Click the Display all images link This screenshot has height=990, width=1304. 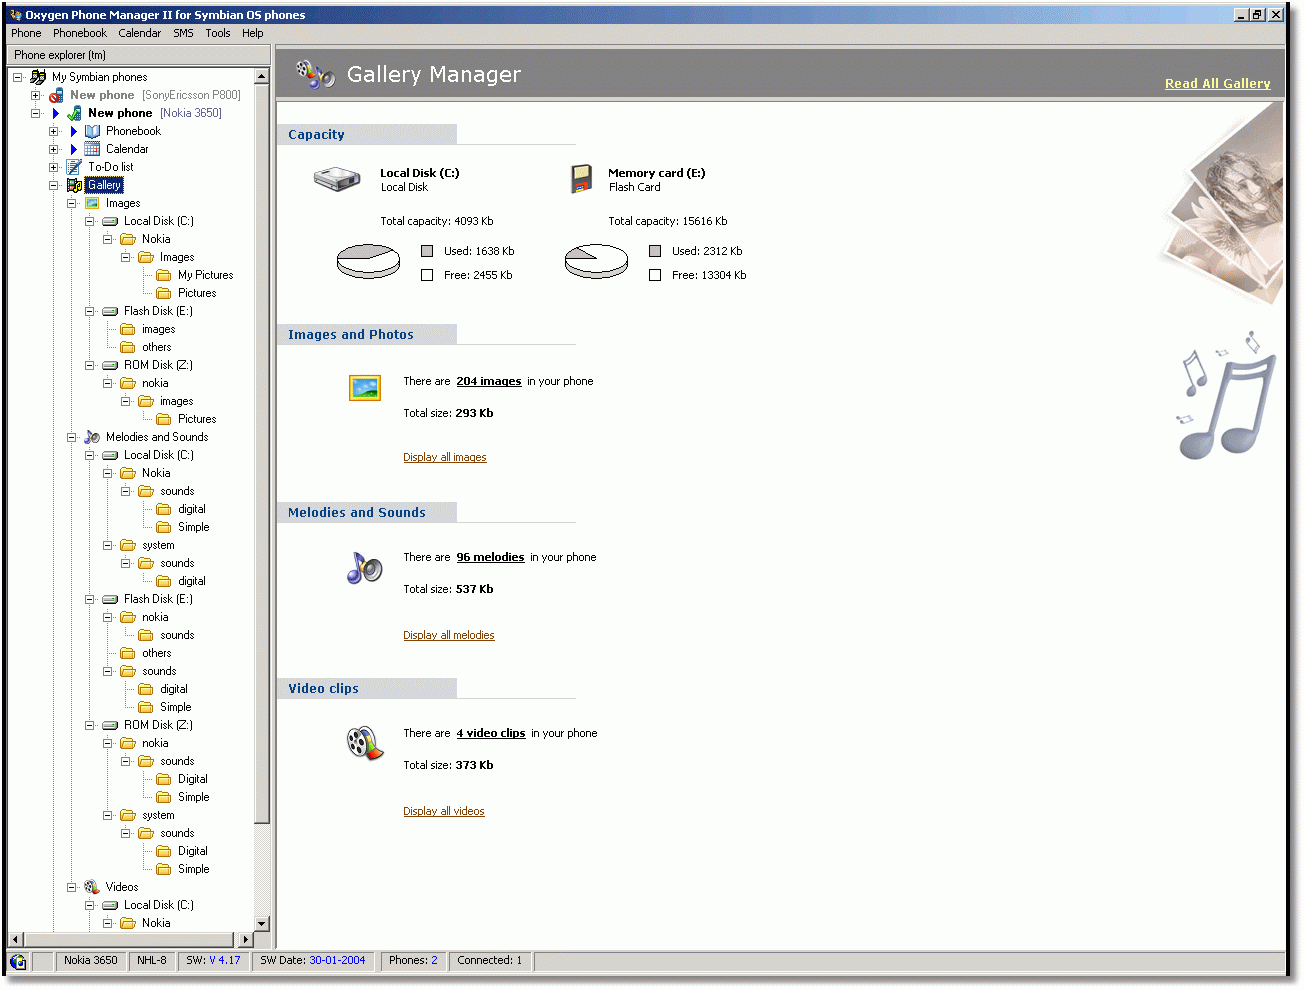point(445,457)
